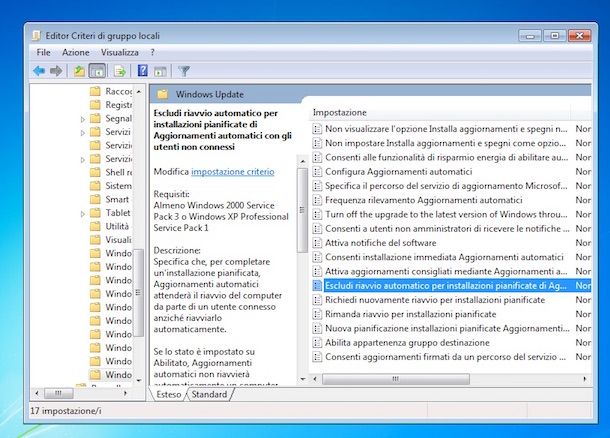Click the policy icon beside Configura Aggiornamenti automatici
Viewport: 610px width, 438px height.
[317, 172]
